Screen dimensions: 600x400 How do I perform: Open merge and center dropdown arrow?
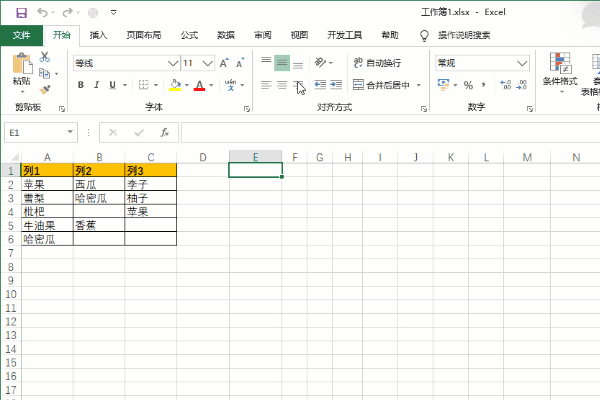pos(419,85)
